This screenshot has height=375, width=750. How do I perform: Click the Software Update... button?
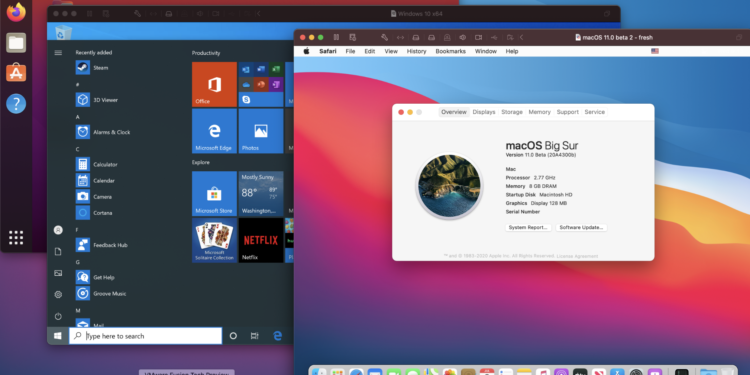pos(581,228)
